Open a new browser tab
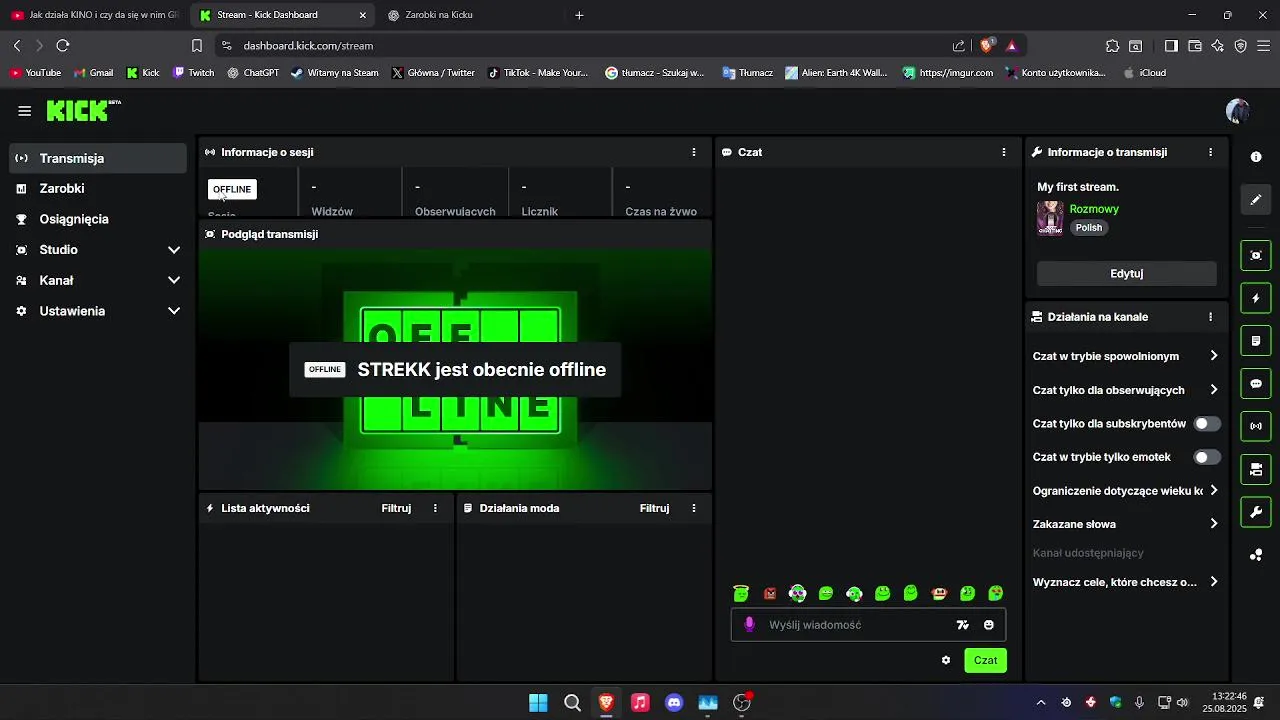 click(579, 15)
